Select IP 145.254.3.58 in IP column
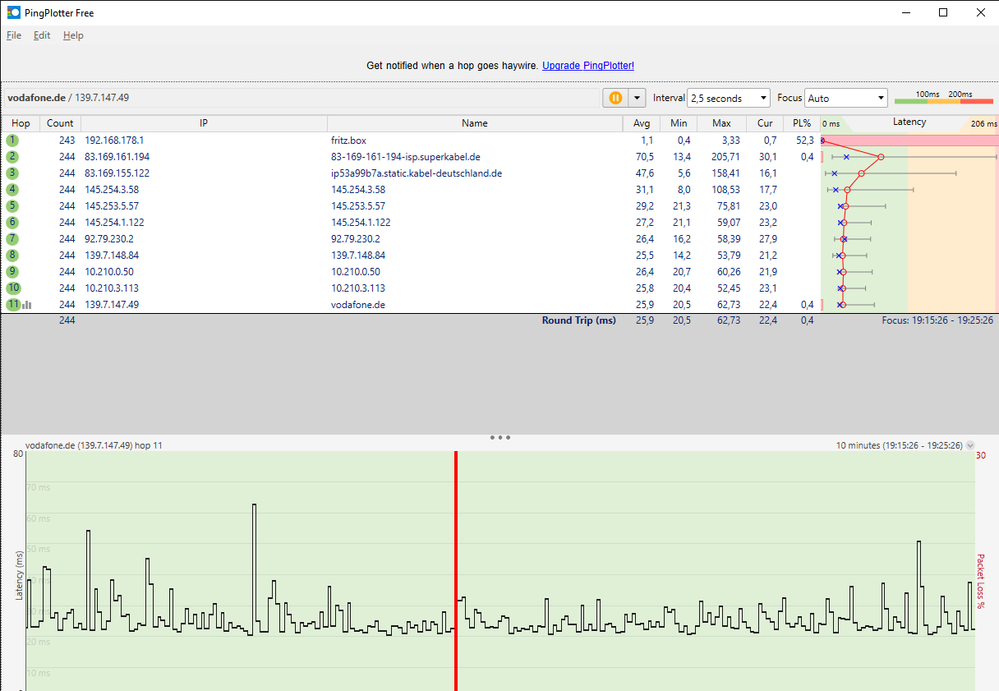This screenshot has width=999, height=691. coord(111,190)
